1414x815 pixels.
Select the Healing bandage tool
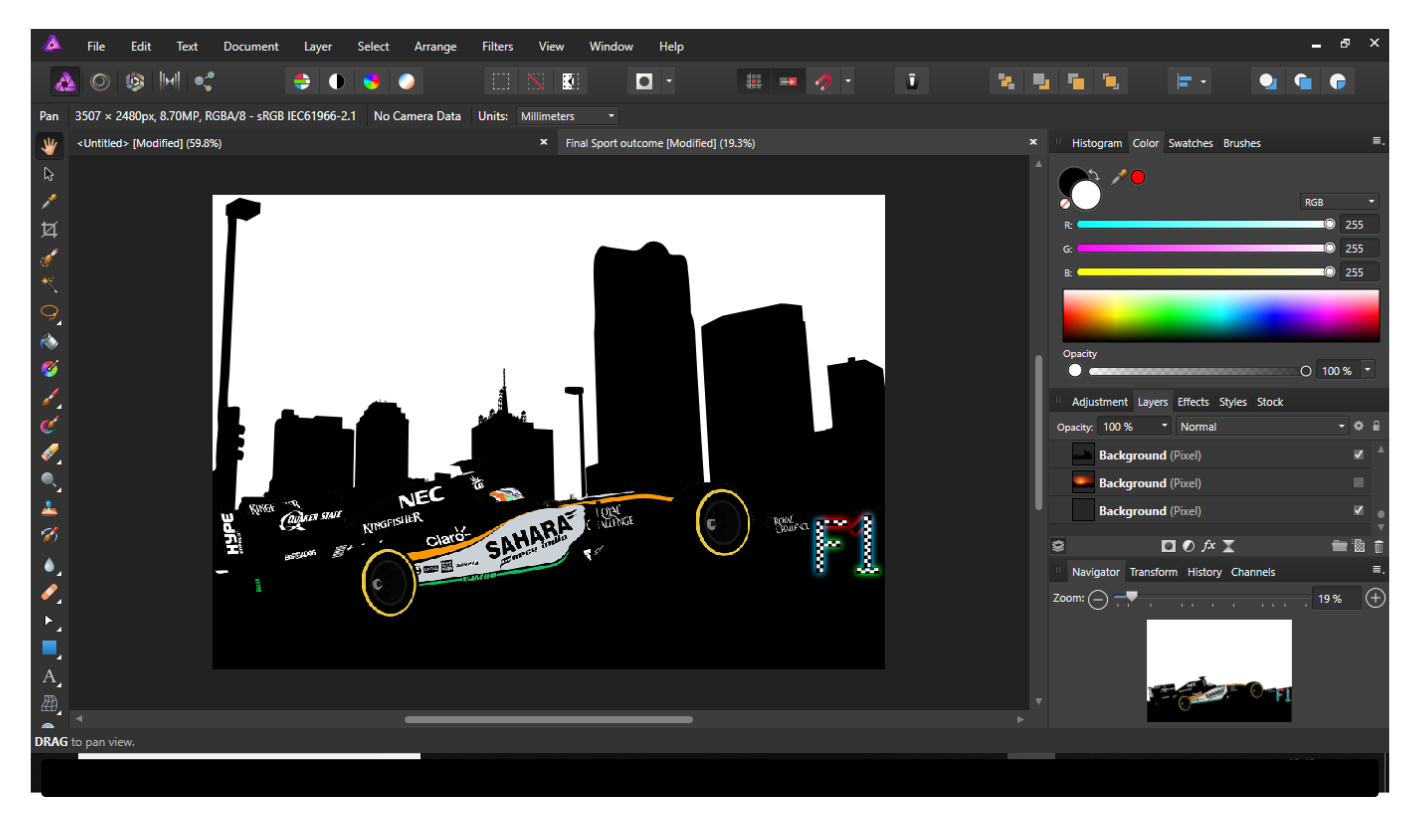(x=49, y=592)
